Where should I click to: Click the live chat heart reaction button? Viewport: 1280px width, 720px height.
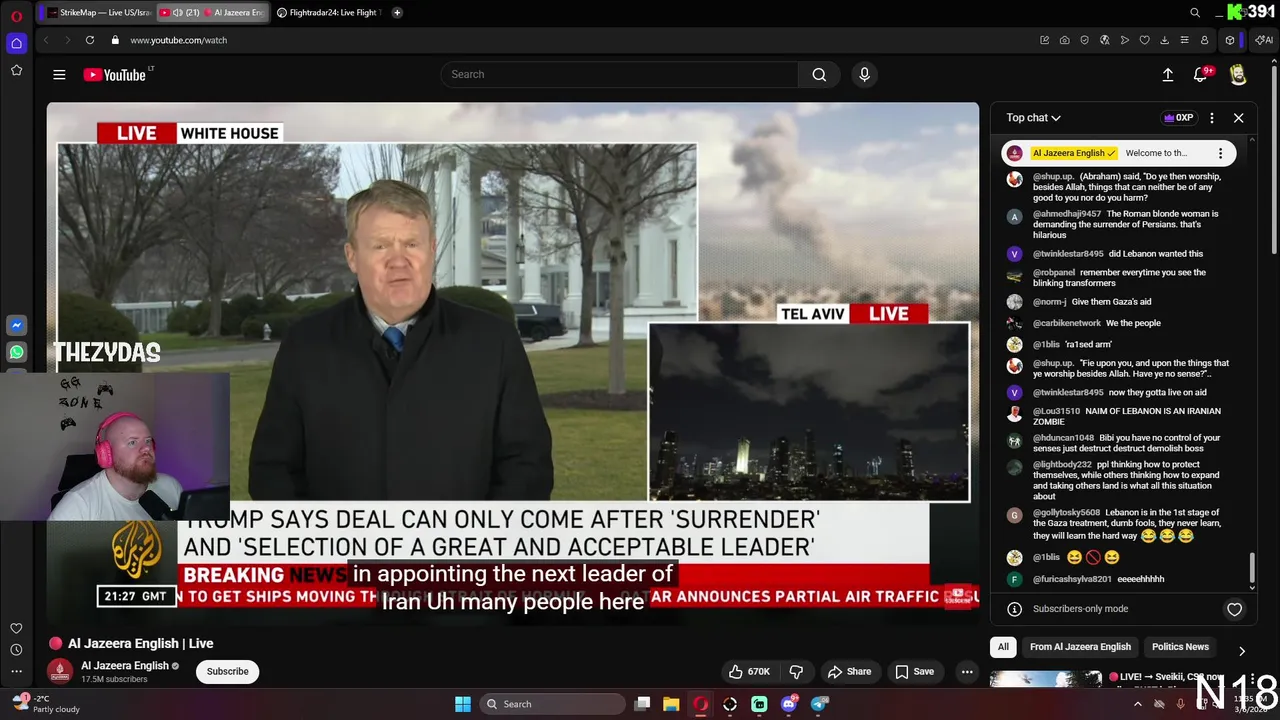pyautogui.click(x=1234, y=609)
